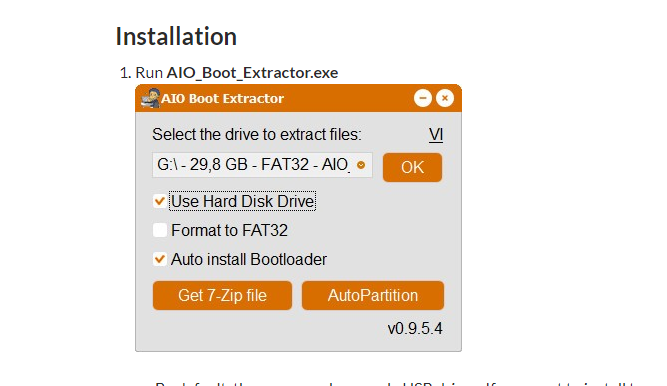
Task: Click the Get 7-Zip file button
Action: coord(222,295)
